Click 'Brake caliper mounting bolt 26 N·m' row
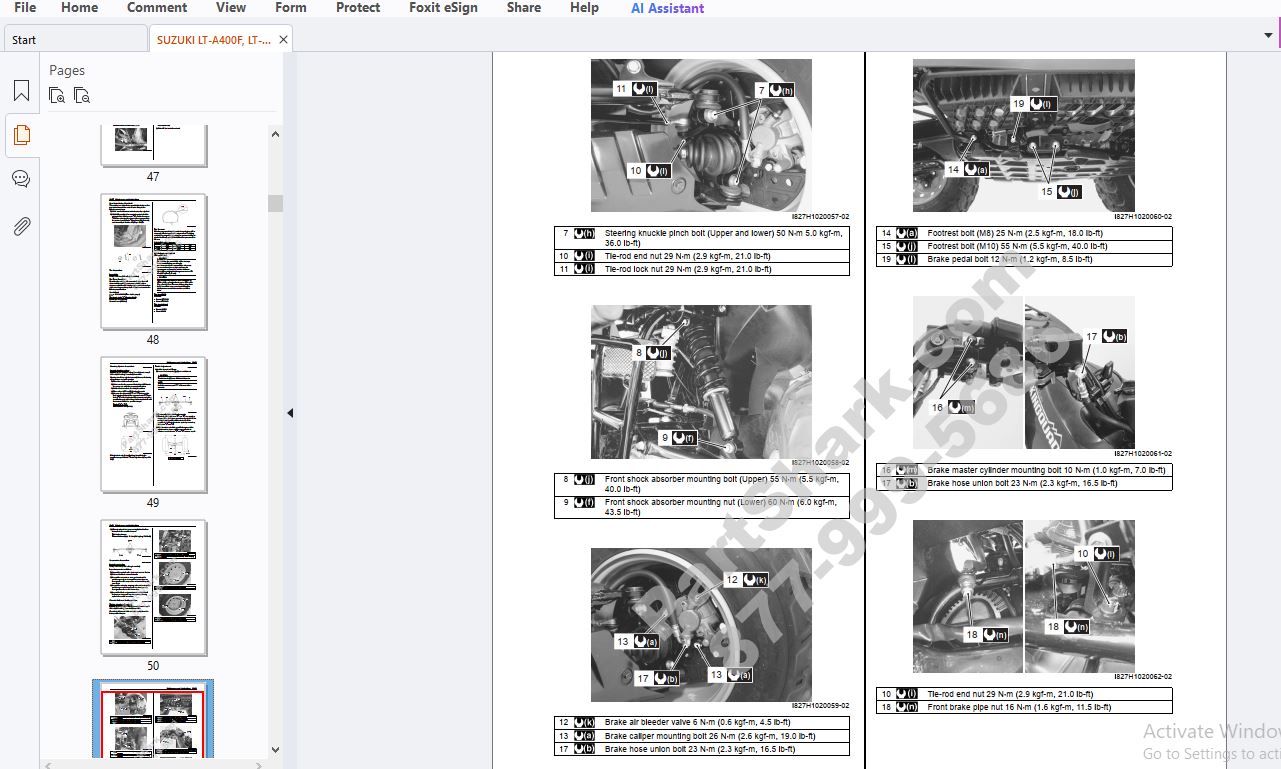Screen dimensions: 1281x769 [702, 736]
